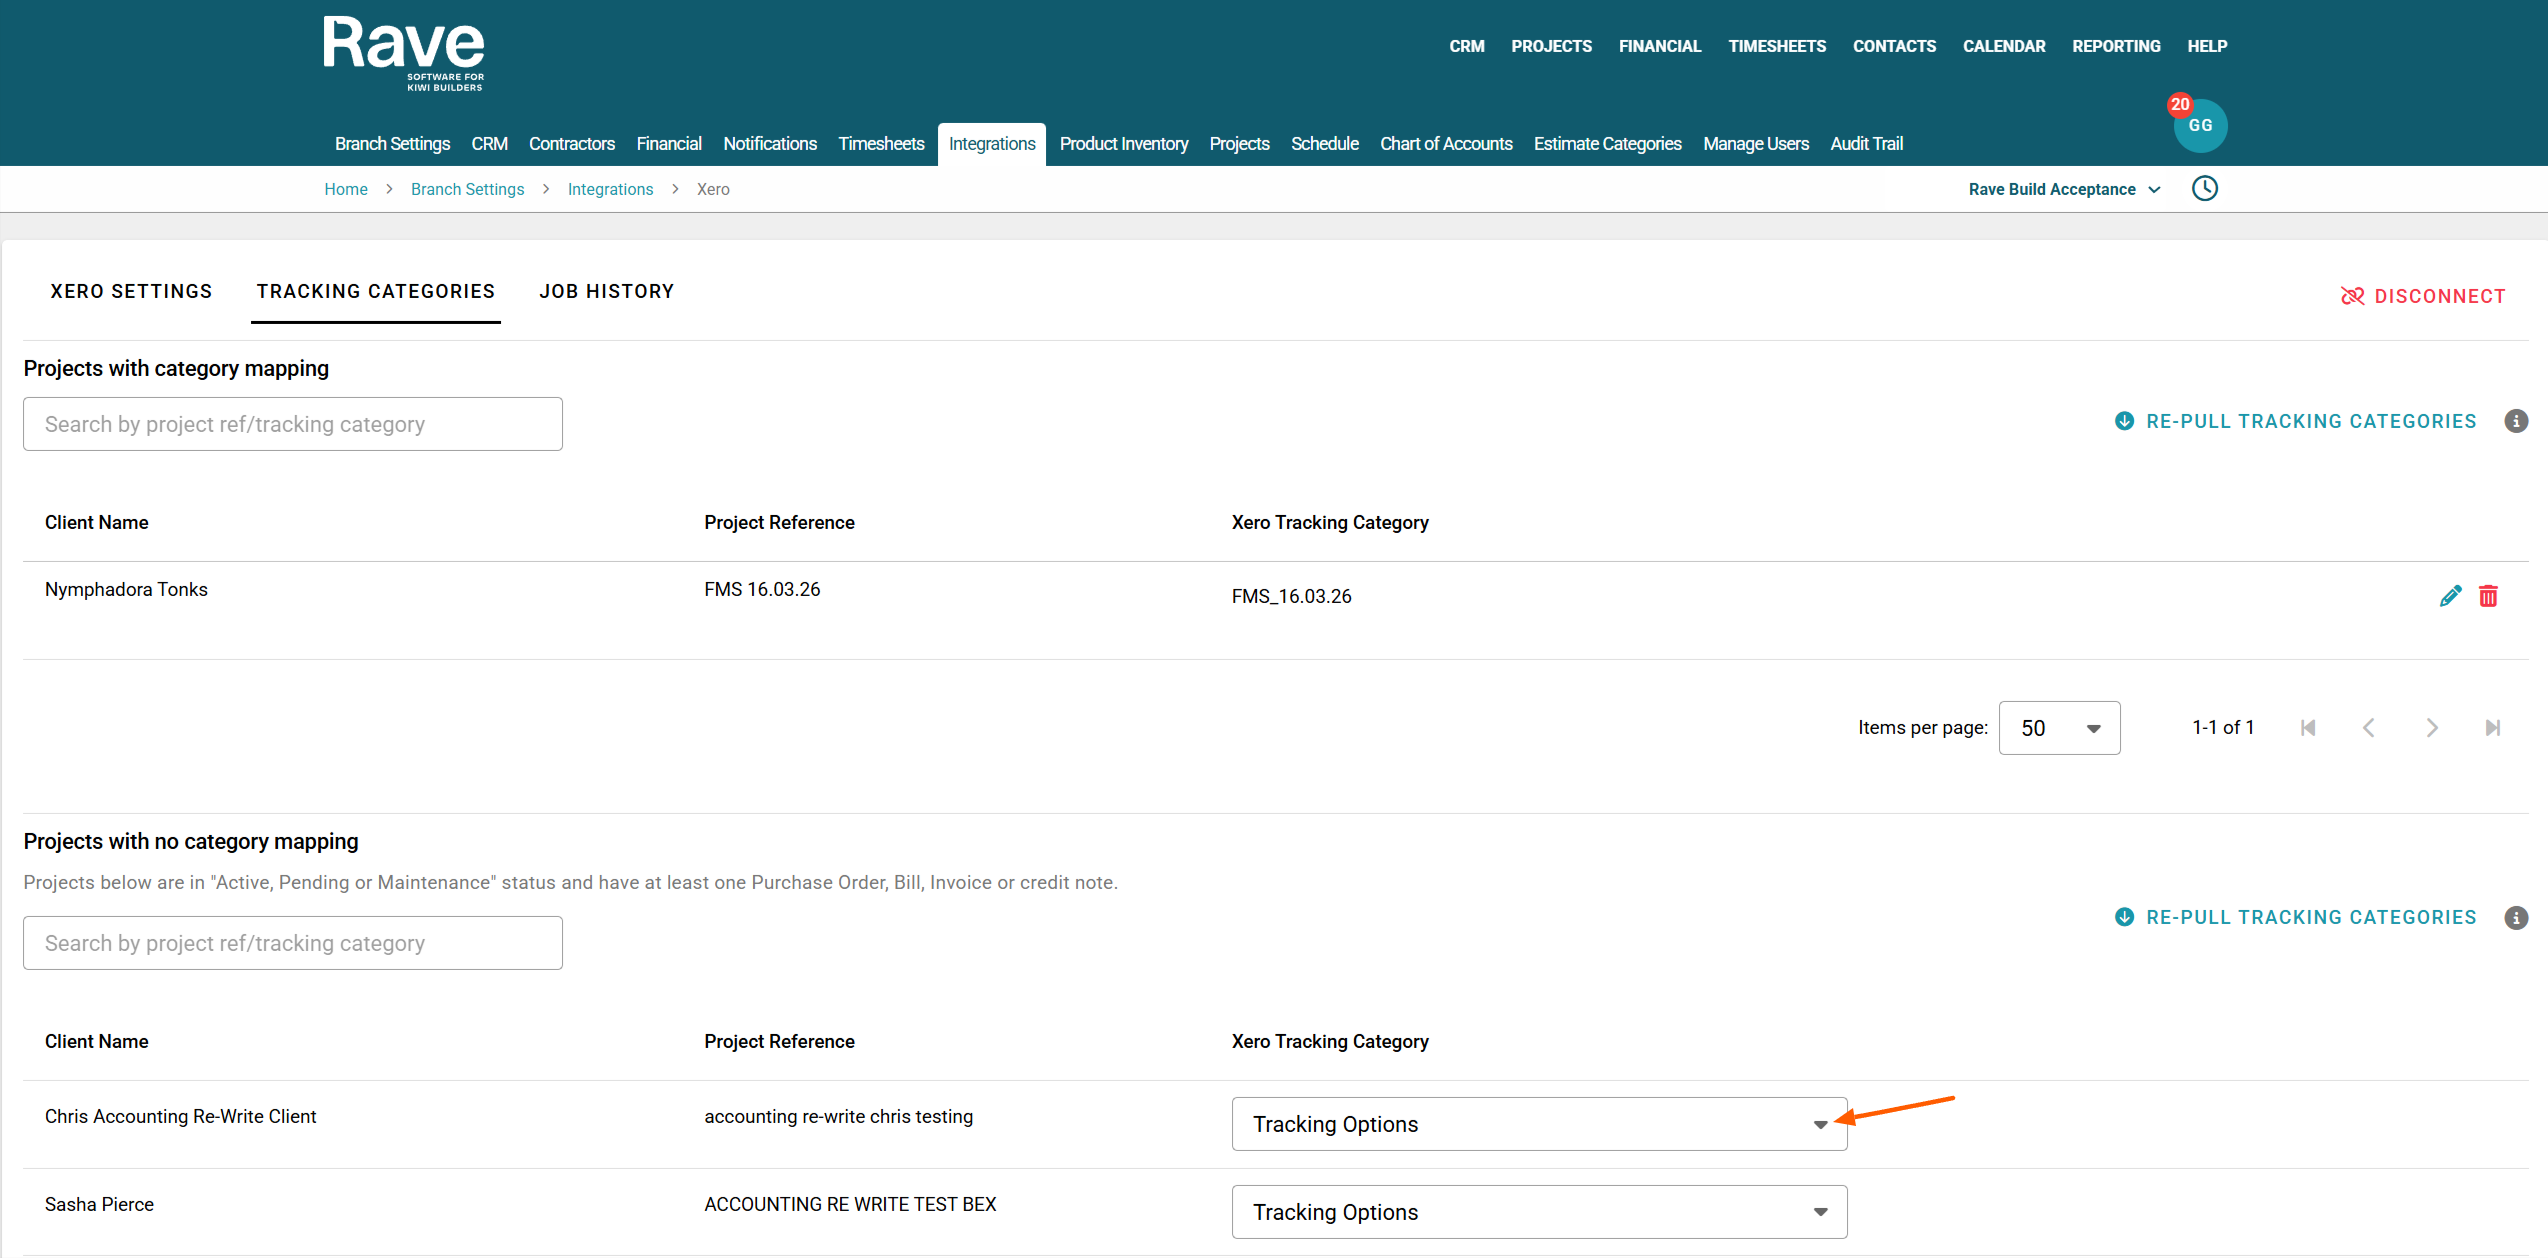
Task: Click the Disconnect button
Action: [x=2423, y=296]
